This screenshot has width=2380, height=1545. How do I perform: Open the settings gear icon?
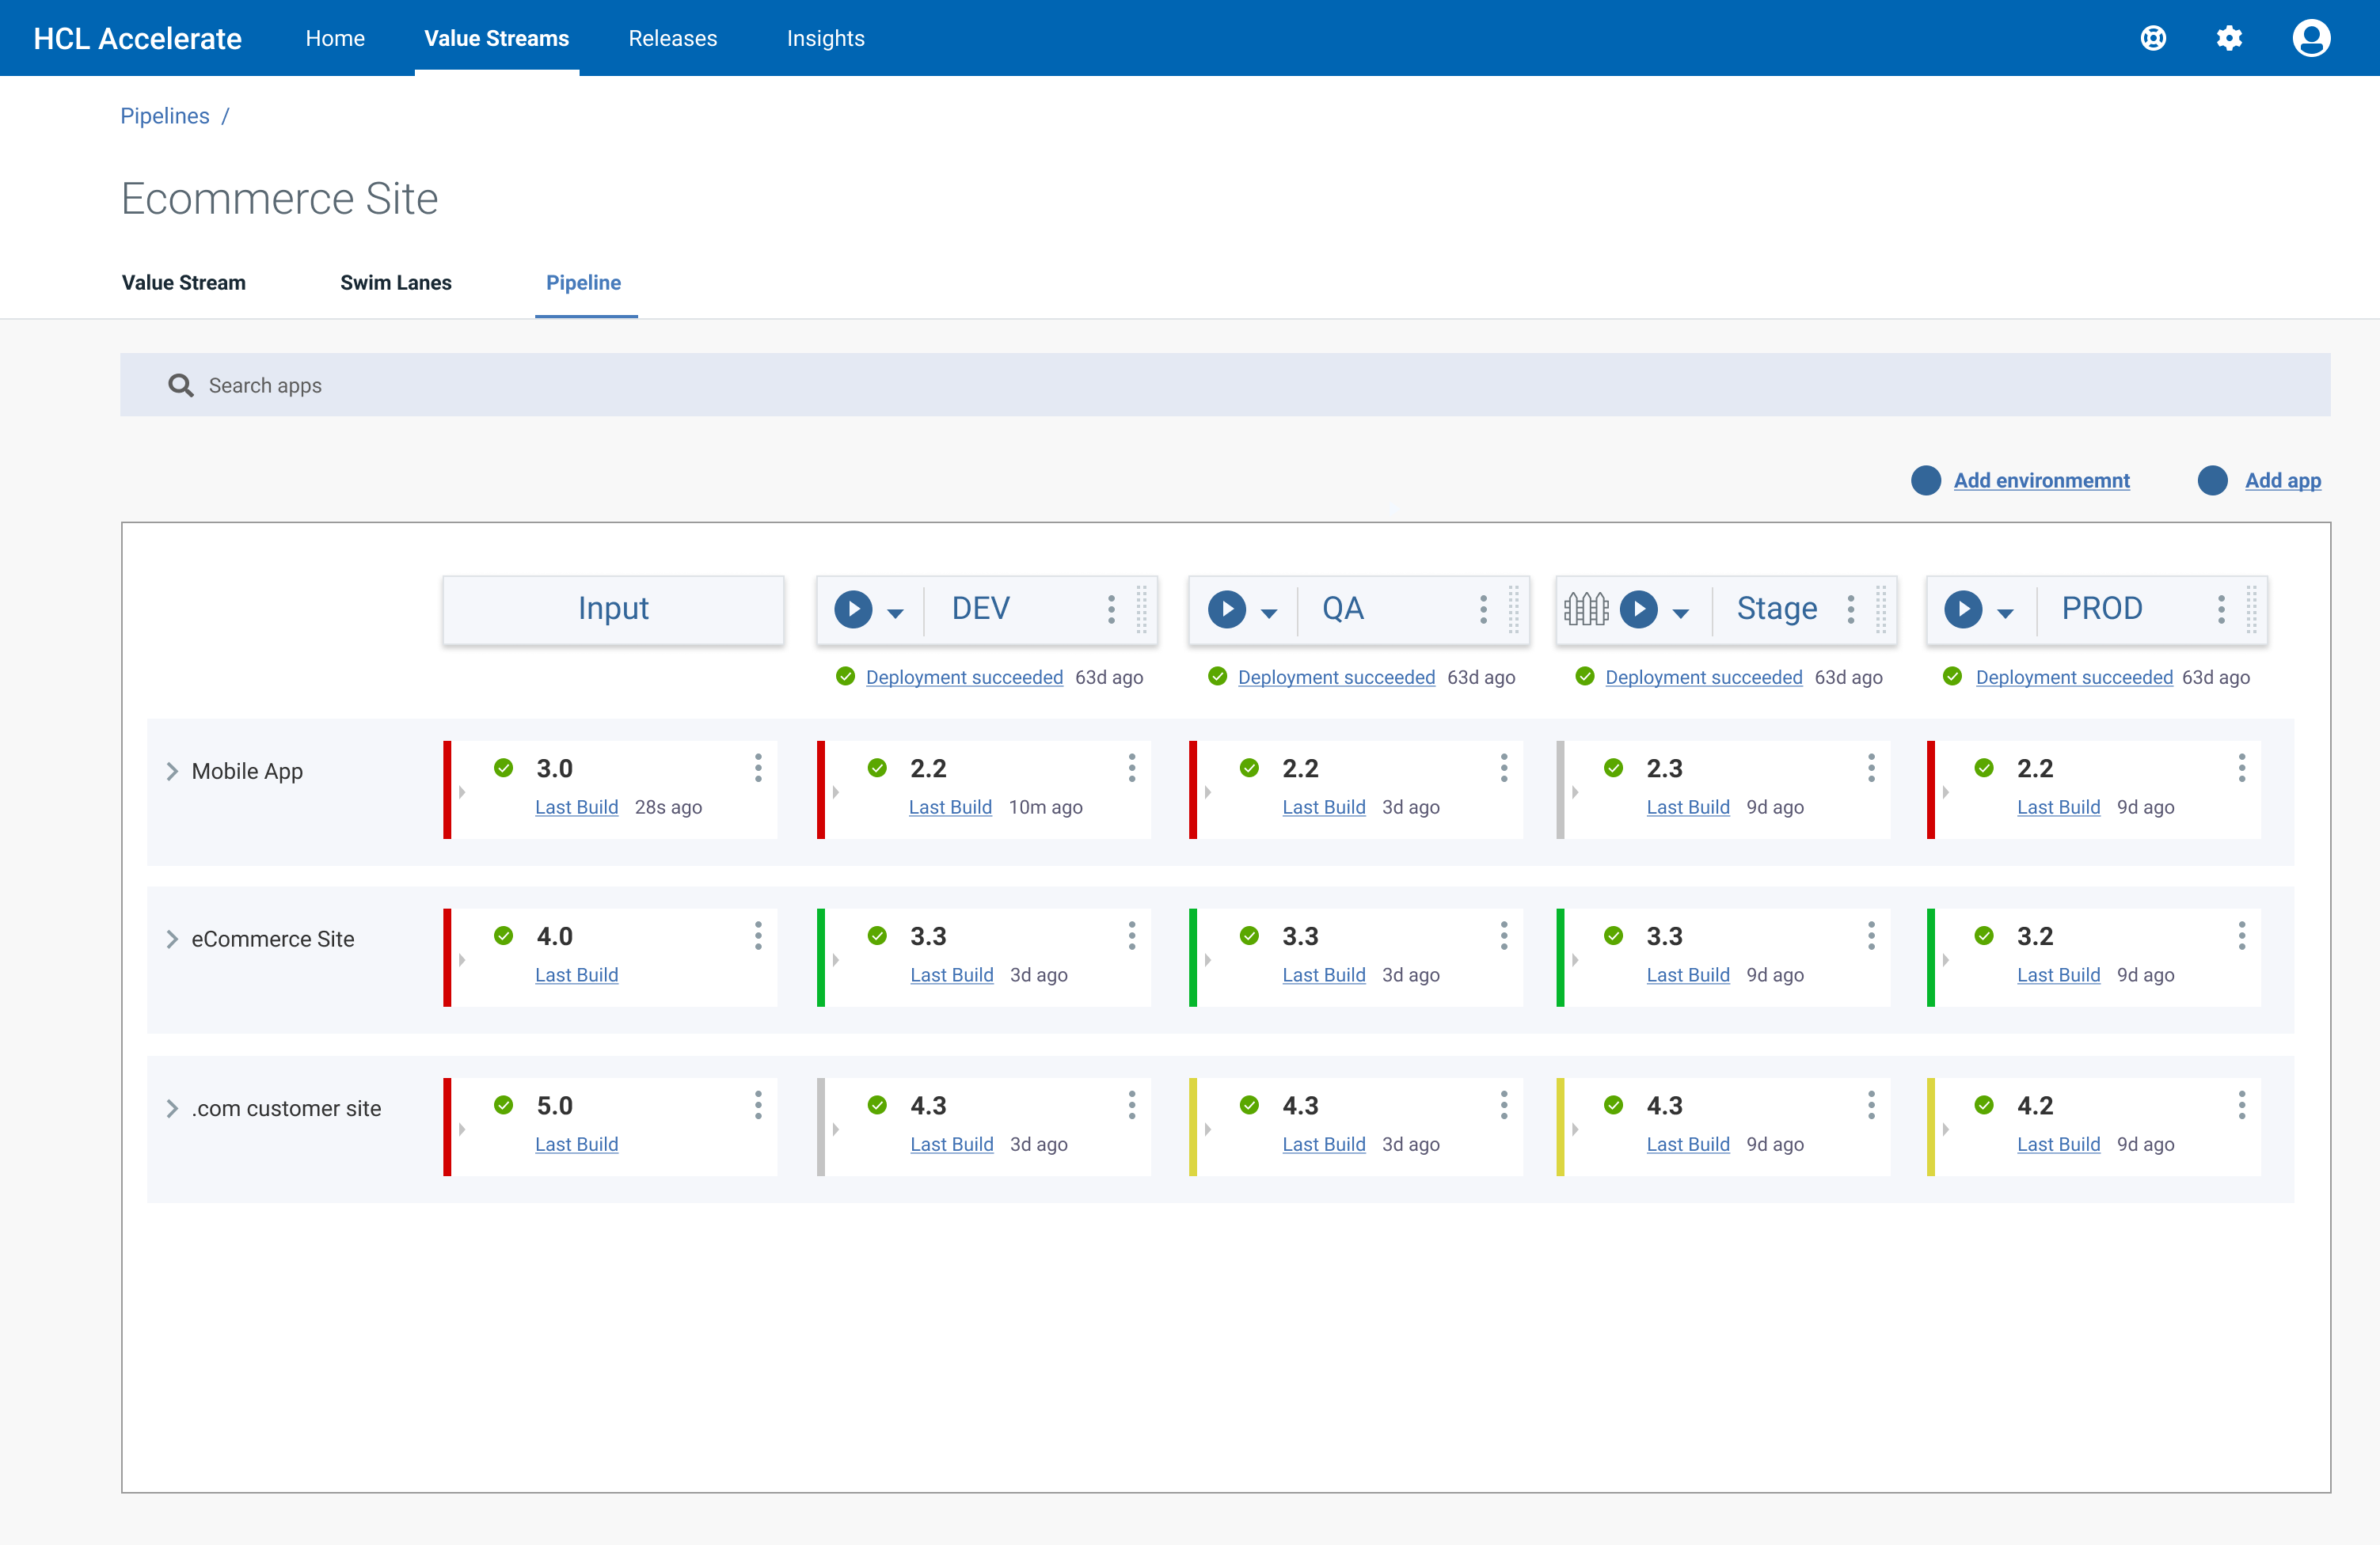pyautogui.click(x=2229, y=38)
